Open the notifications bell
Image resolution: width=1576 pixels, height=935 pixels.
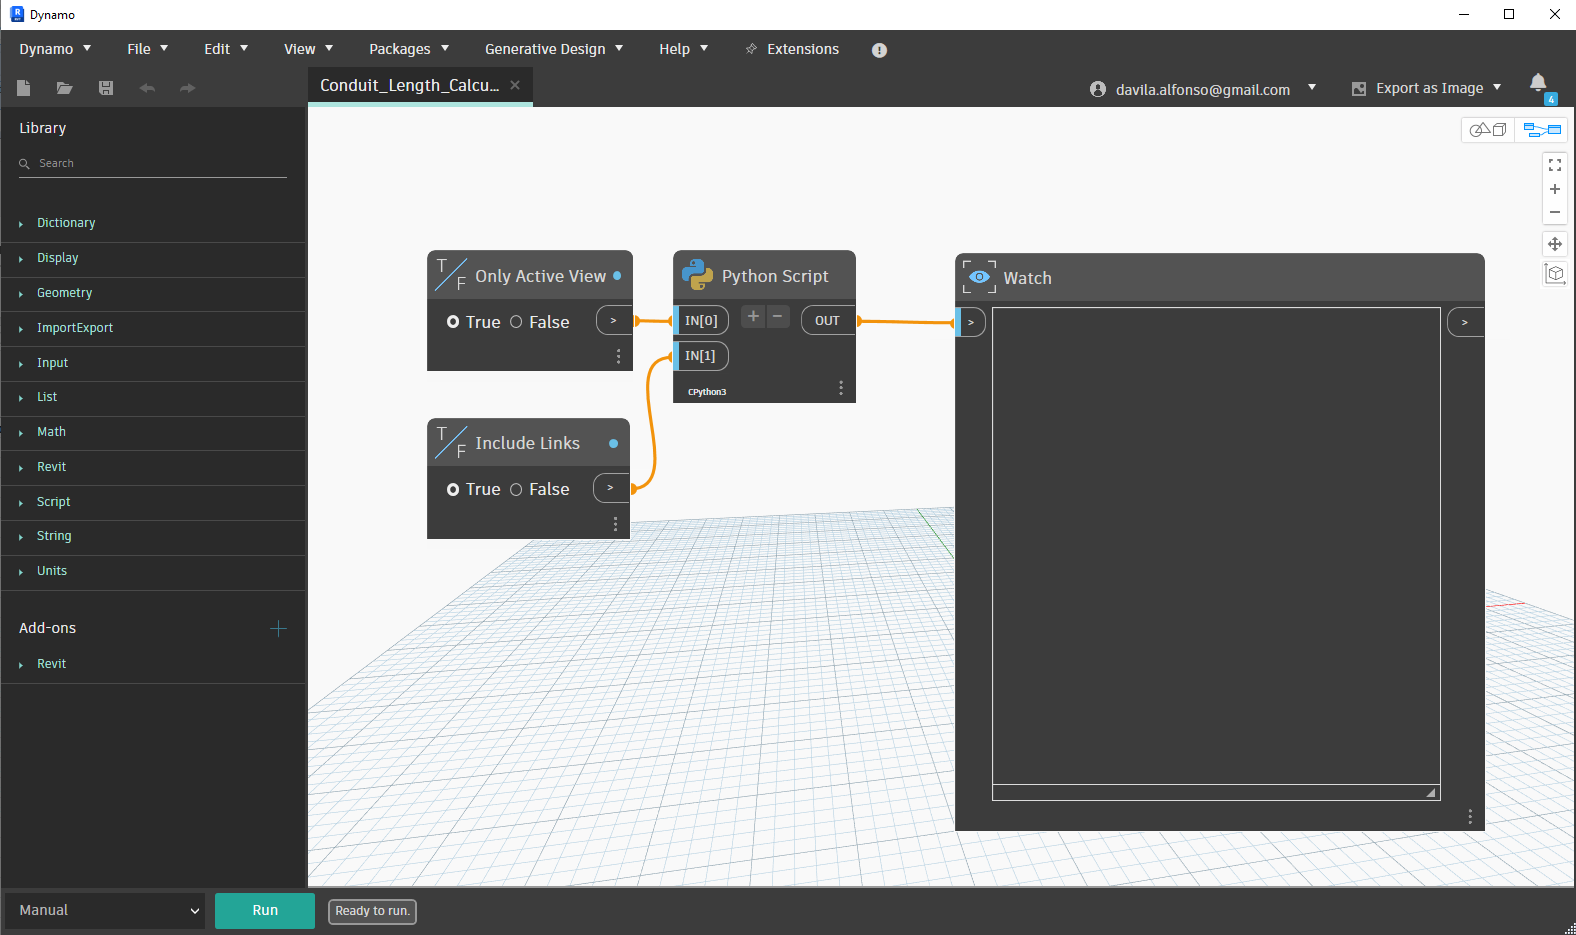click(1538, 83)
